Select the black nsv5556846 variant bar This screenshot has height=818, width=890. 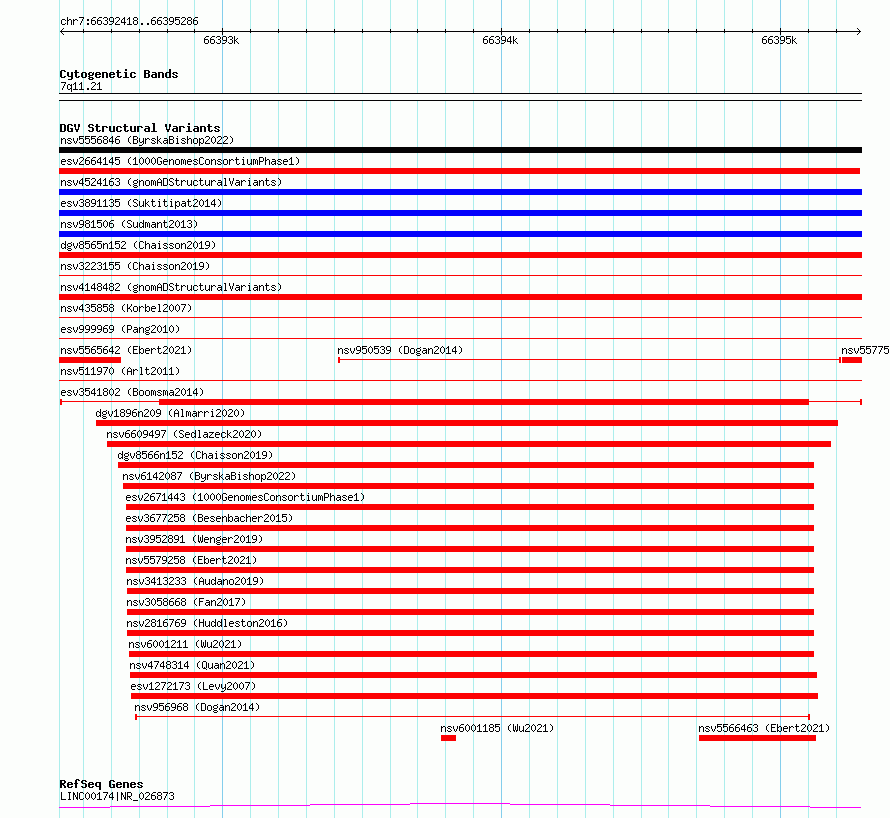(460, 150)
